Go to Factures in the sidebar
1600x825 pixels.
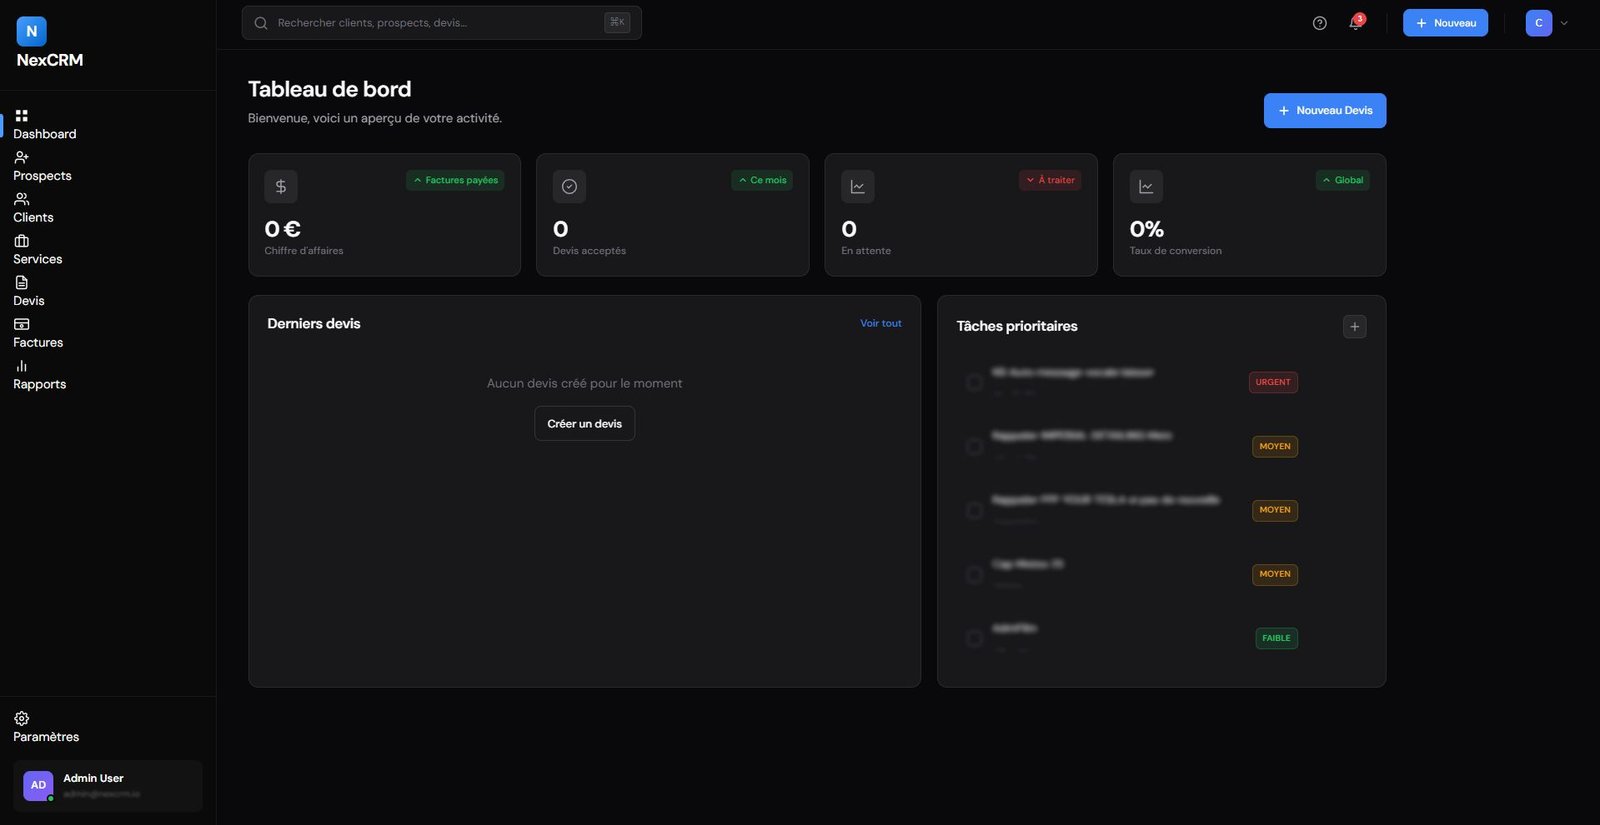pos(38,334)
